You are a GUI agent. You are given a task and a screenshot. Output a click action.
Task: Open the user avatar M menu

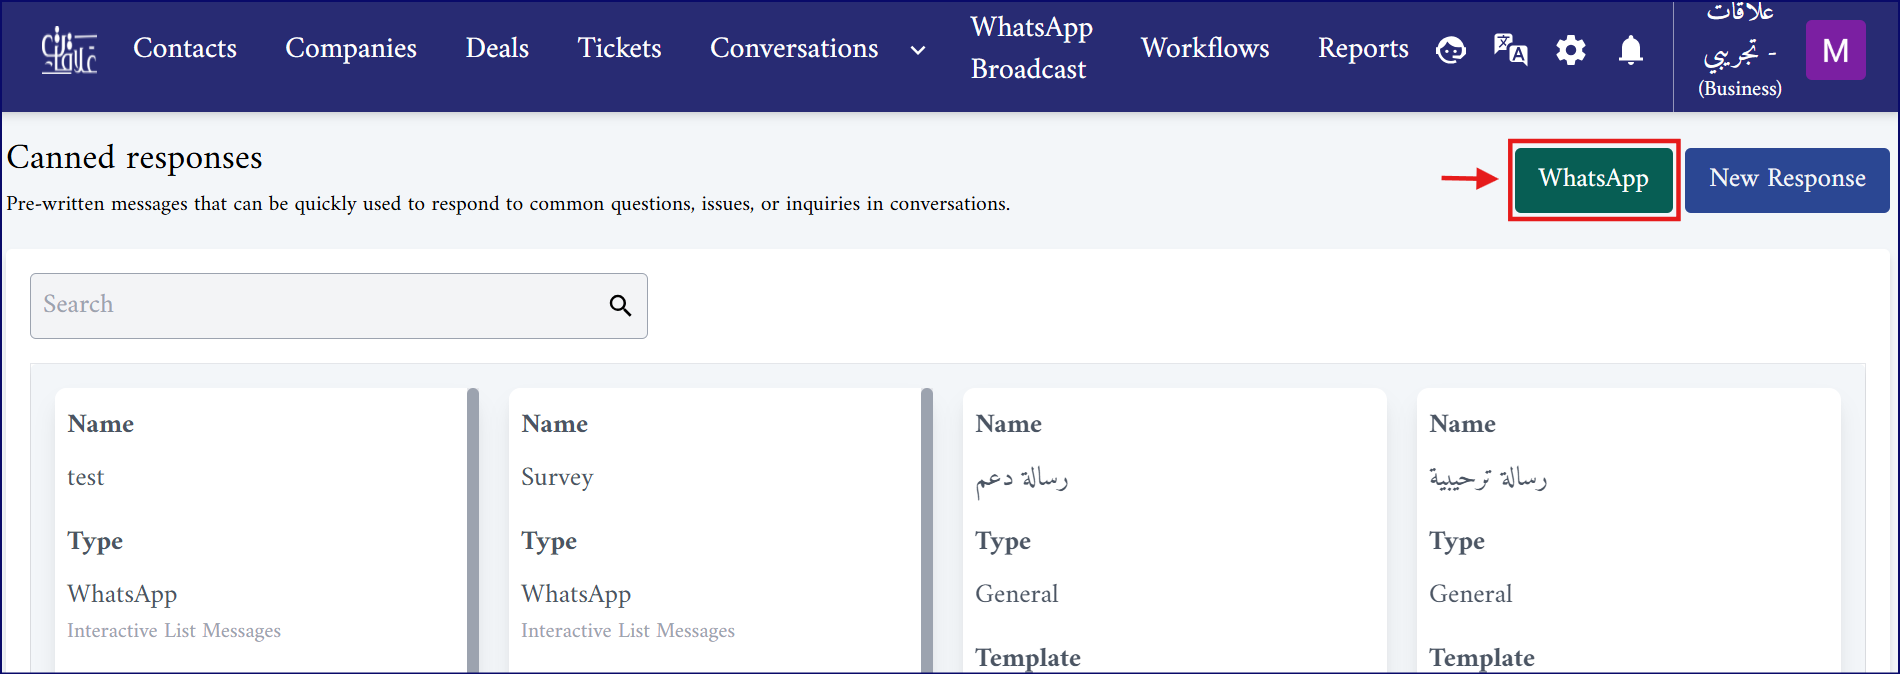click(x=1836, y=50)
